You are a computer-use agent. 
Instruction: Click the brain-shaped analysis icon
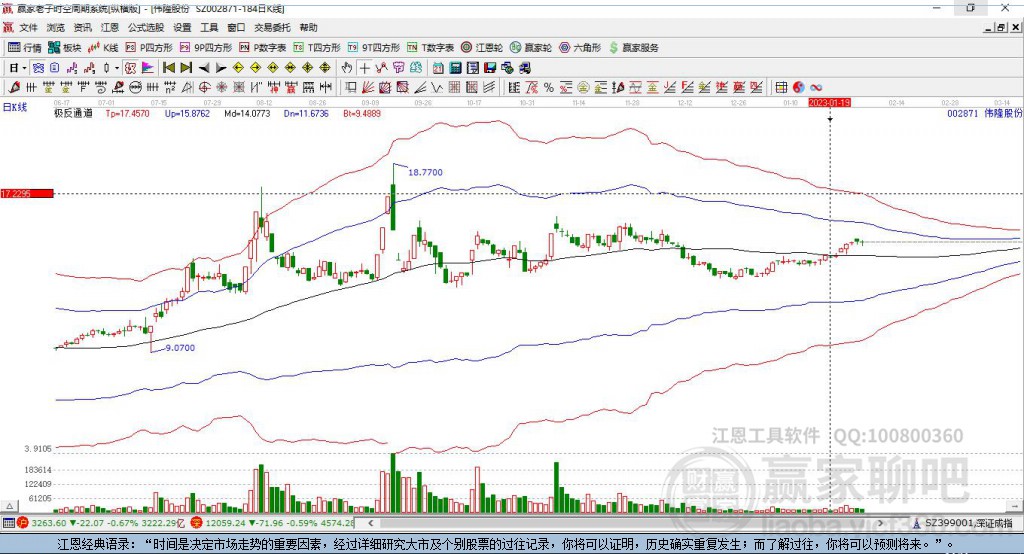click(415, 68)
